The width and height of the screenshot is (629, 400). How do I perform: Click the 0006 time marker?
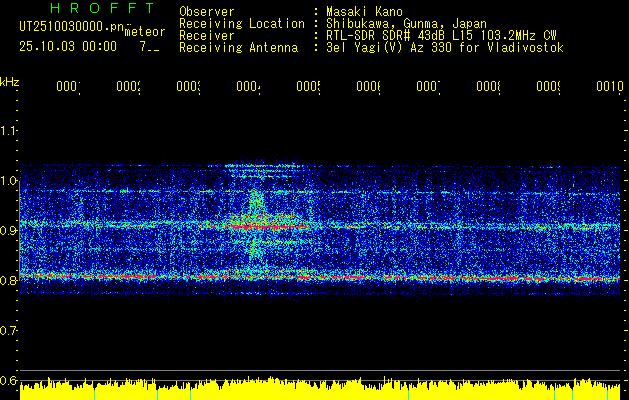click(x=368, y=86)
